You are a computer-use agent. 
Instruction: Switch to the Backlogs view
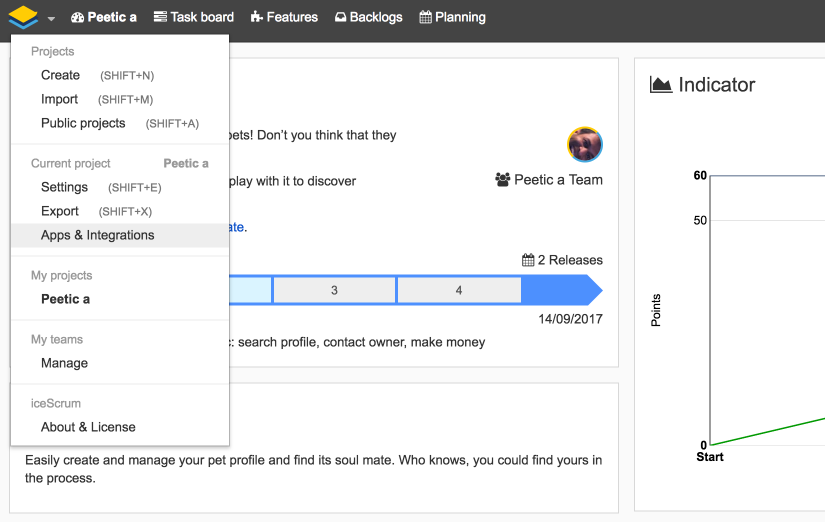pyautogui.click(x=368, y=17)
